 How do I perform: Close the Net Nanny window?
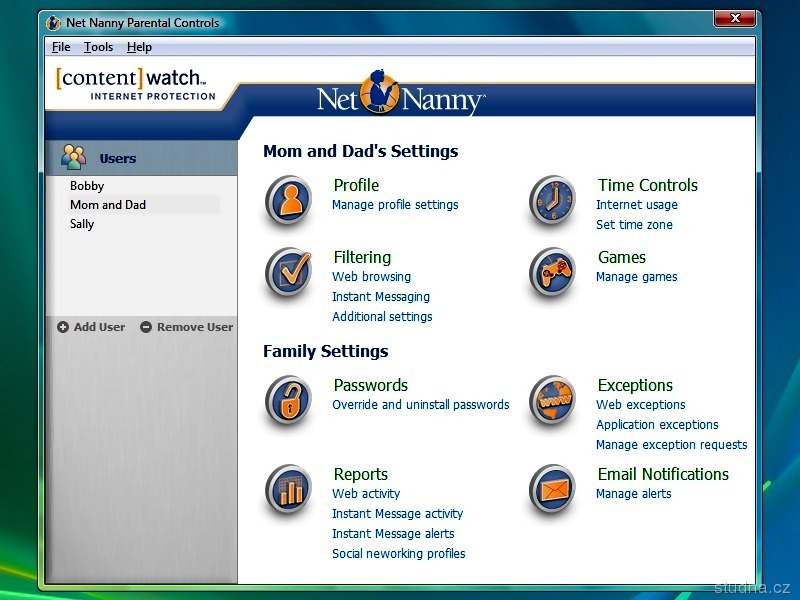(735, 18)
